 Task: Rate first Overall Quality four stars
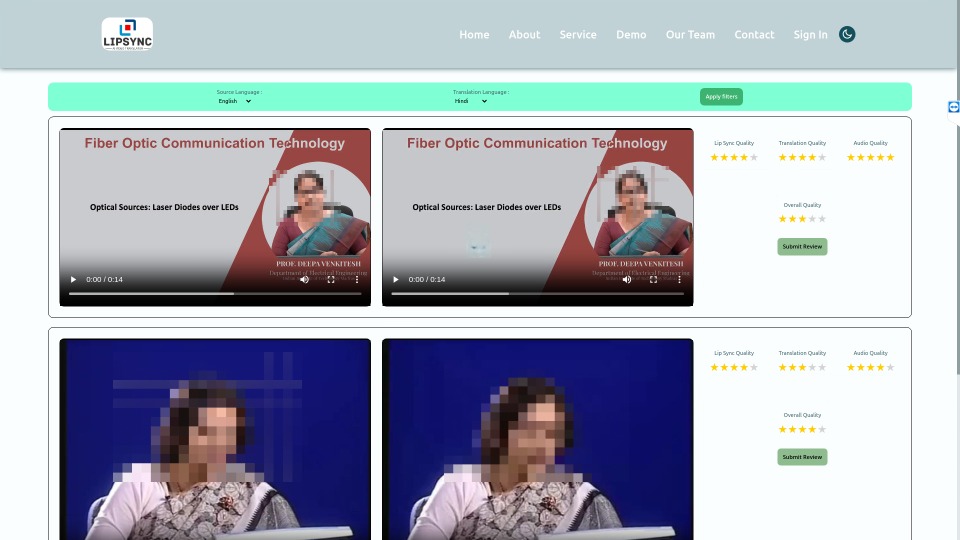tap(812, 219)
